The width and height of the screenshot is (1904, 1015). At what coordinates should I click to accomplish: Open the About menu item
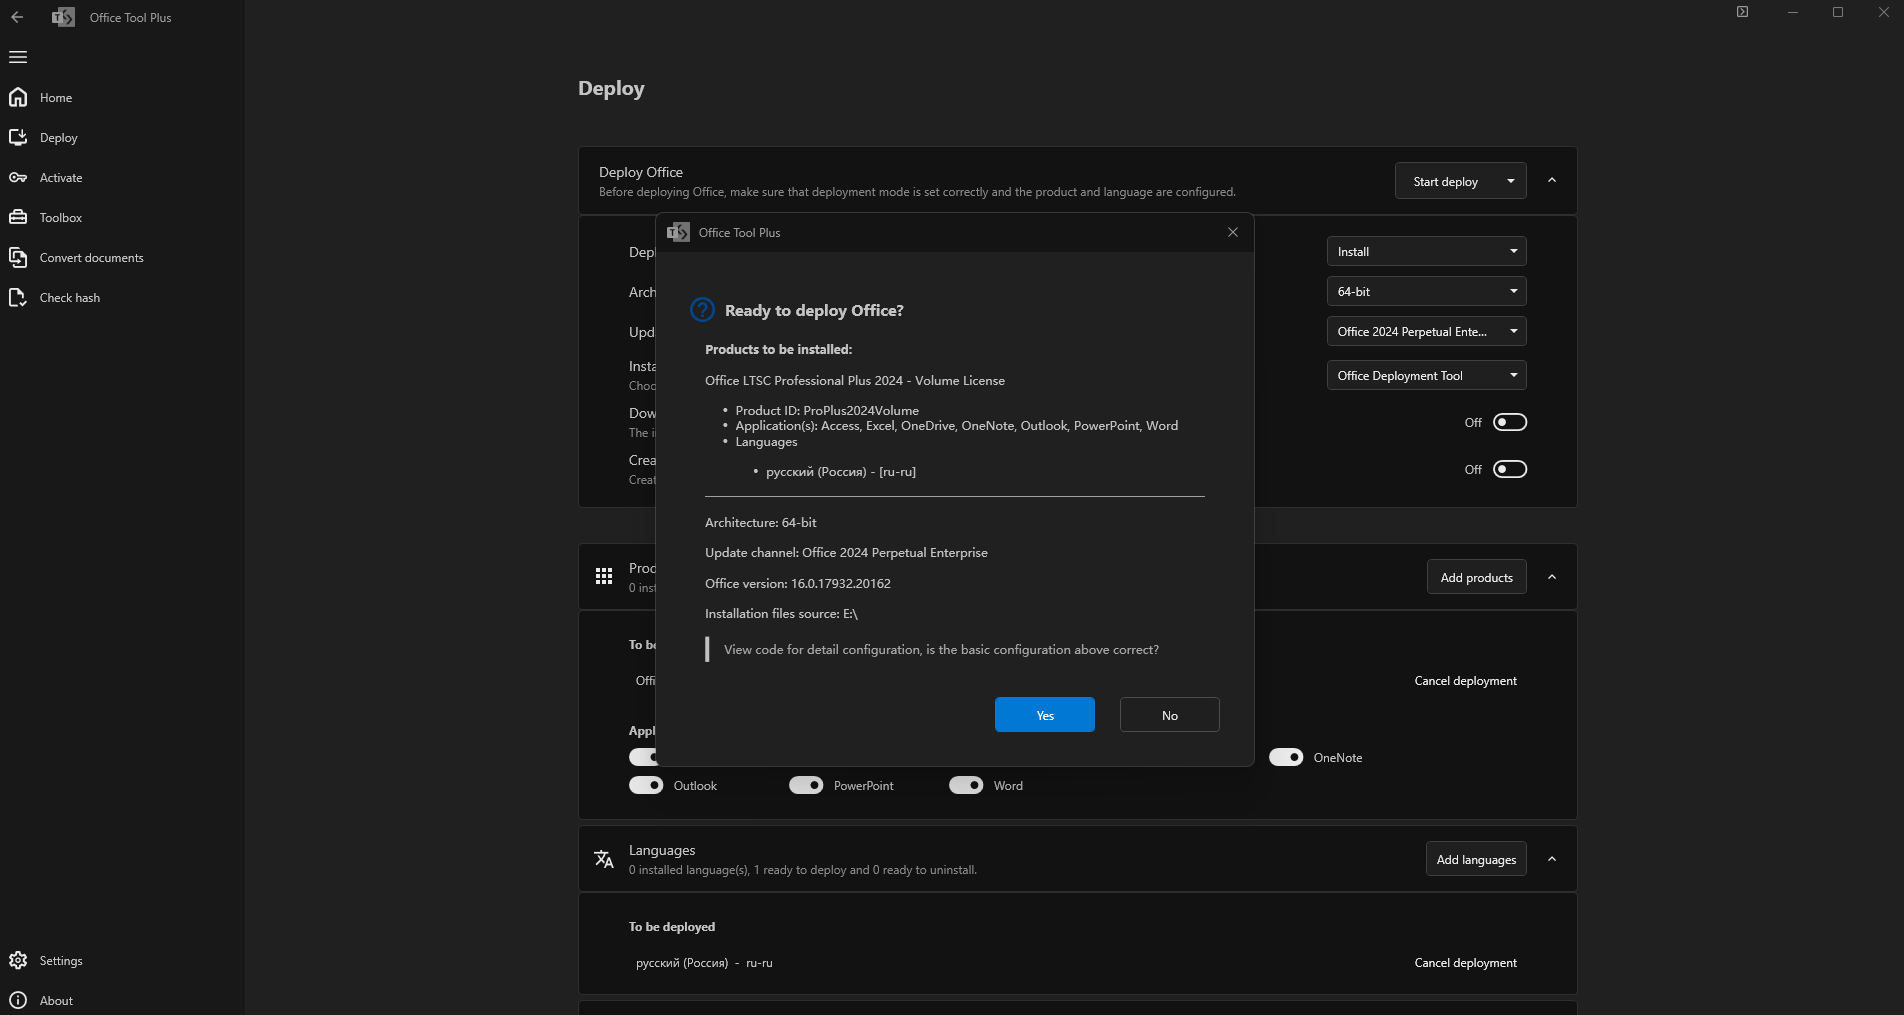(x=122, y=1000)
